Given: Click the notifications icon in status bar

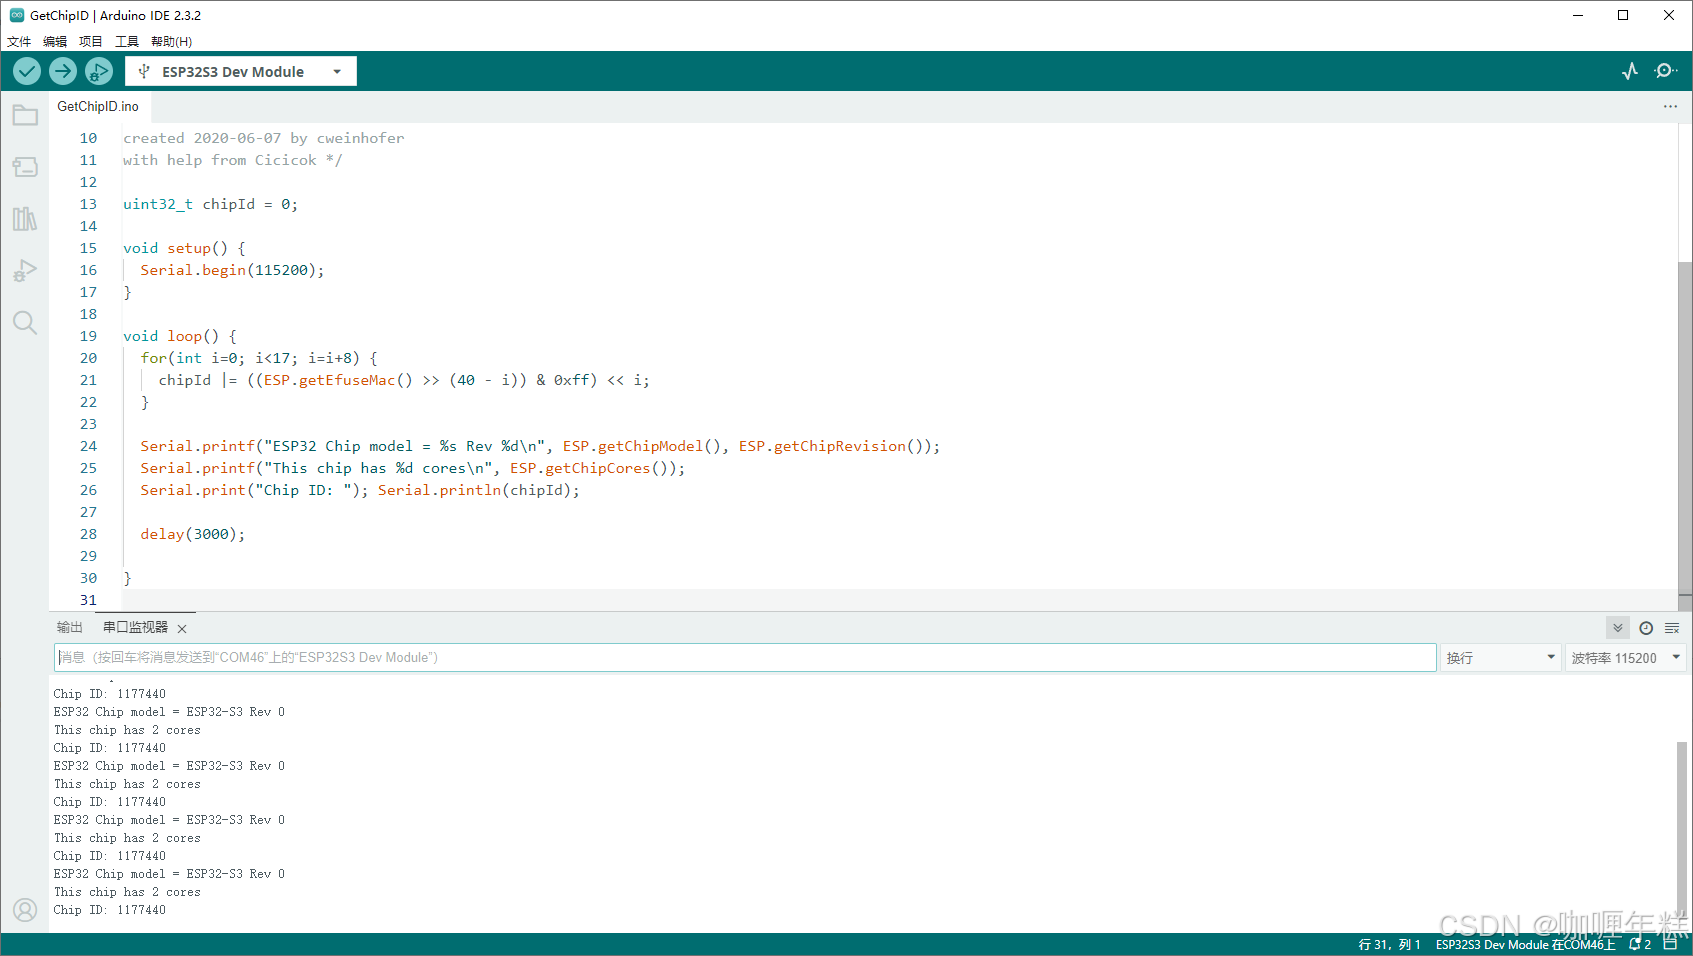Looking at the screenshot, I should tap(1639, 944).
